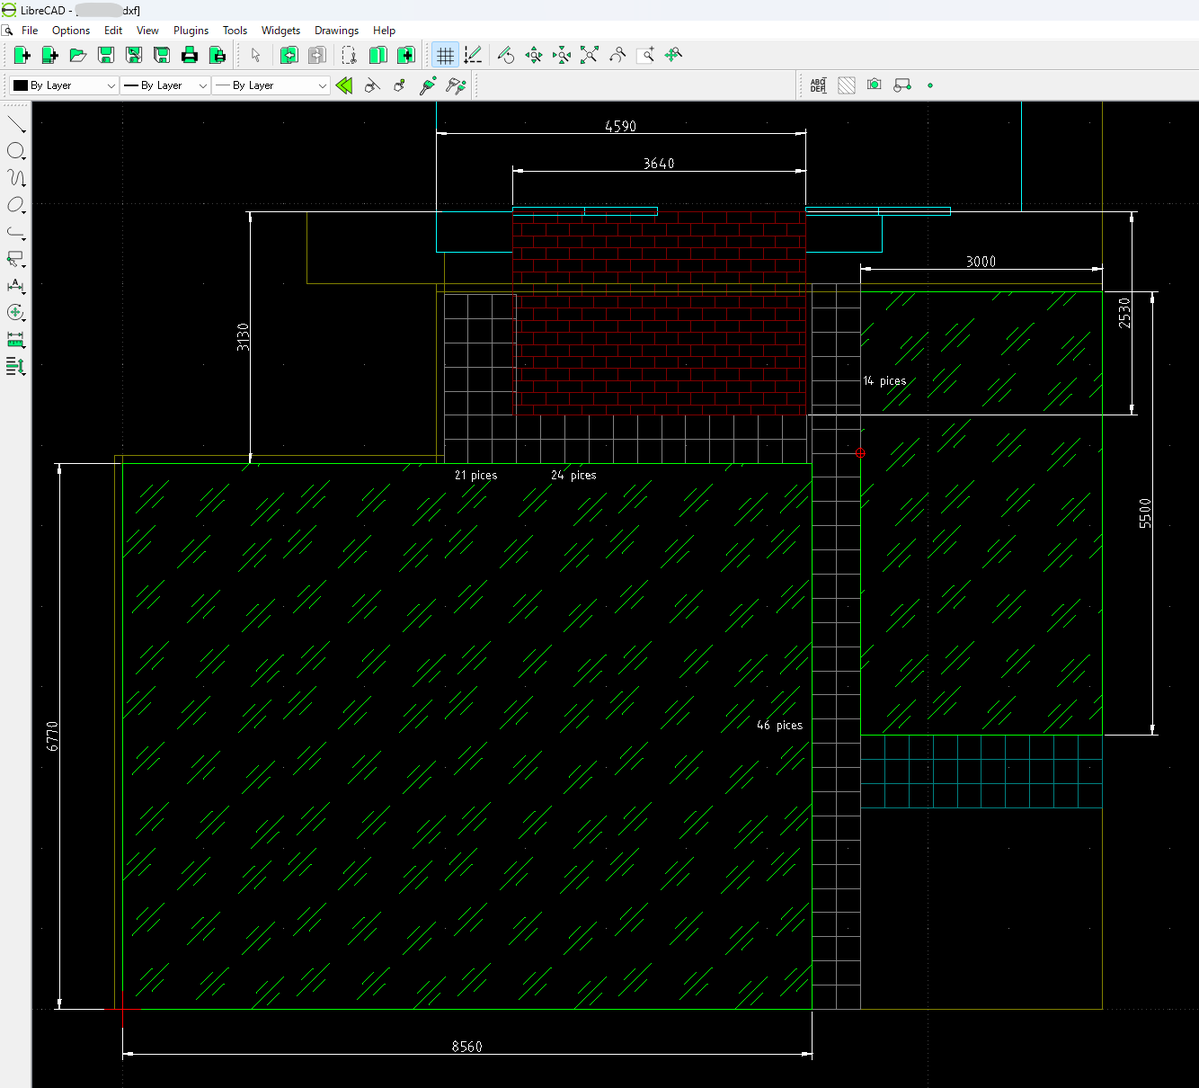Open the File menu
The image size is (1199, 1088).
click(x=30, y=31)
